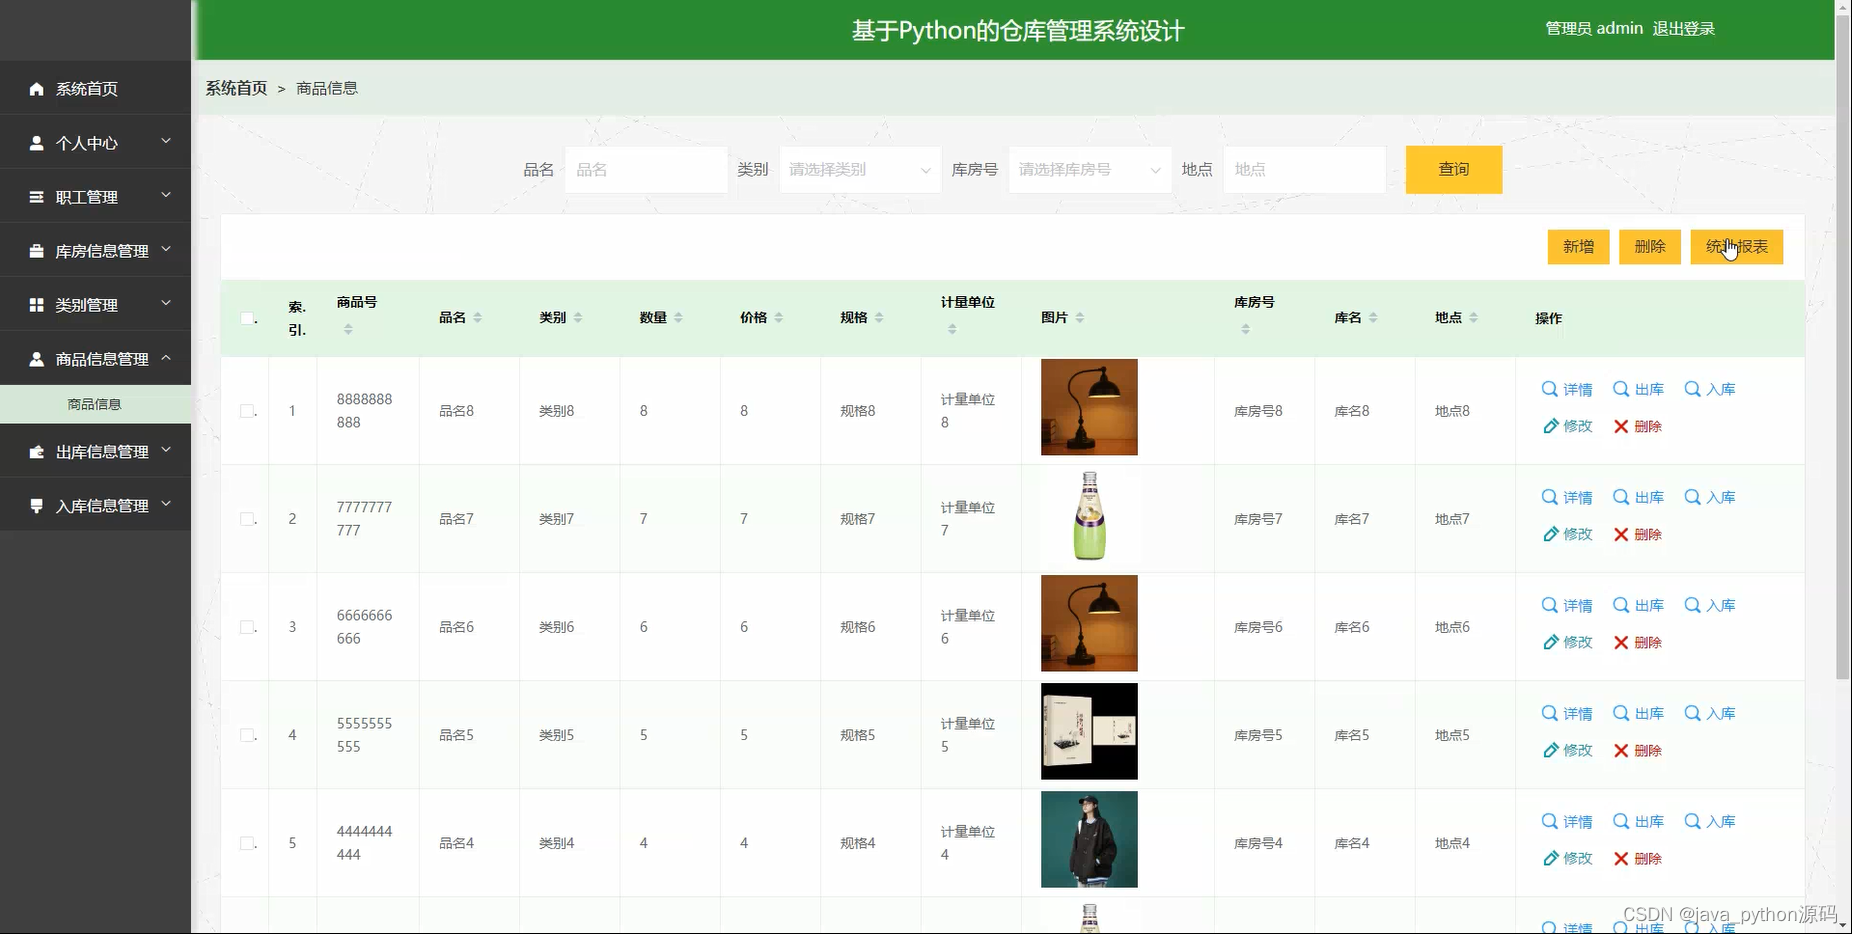Delete the 品名8 row
1852x934 pixels.
pos(1638,426)
